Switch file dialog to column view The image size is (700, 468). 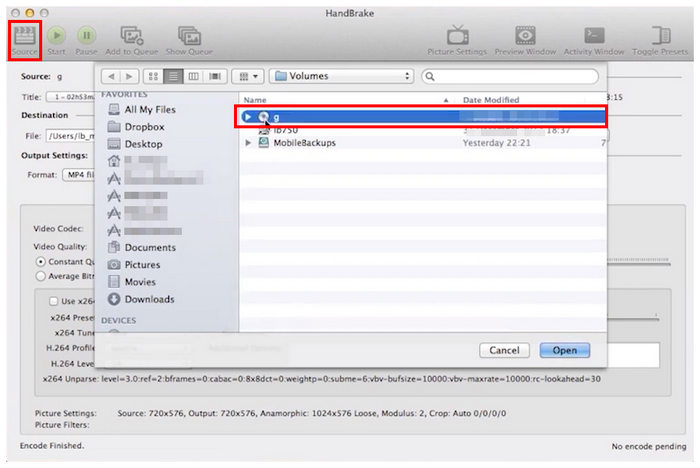pyautogui.click(x=193, y=76)
